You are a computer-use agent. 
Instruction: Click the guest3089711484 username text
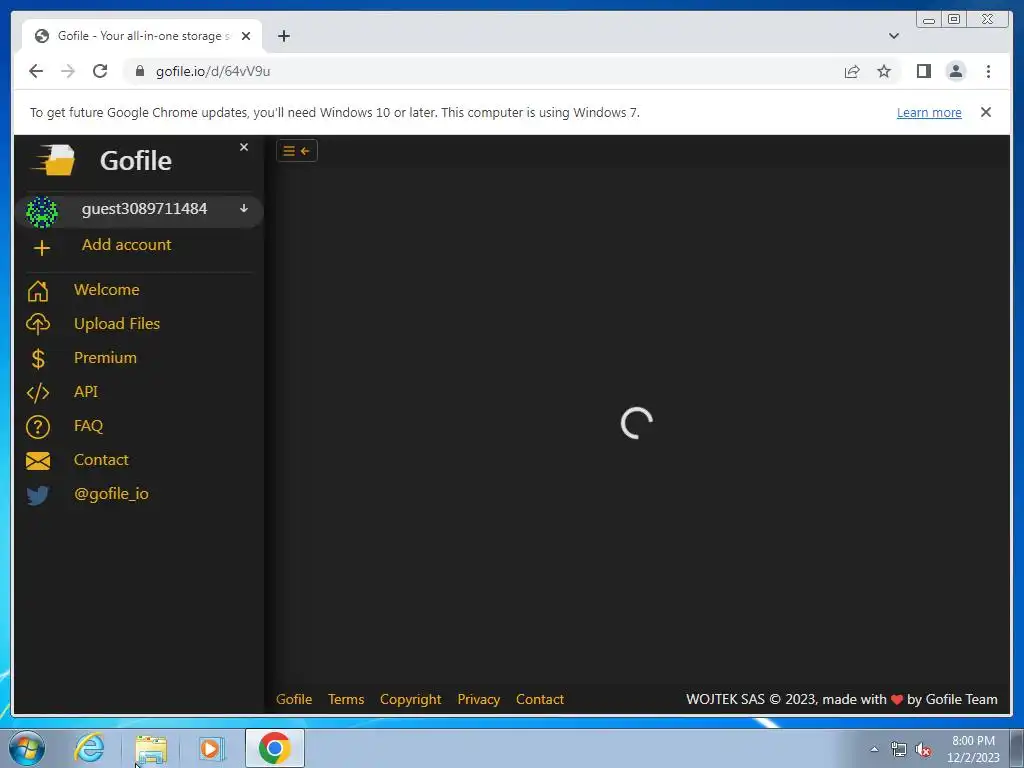[144, 208]
